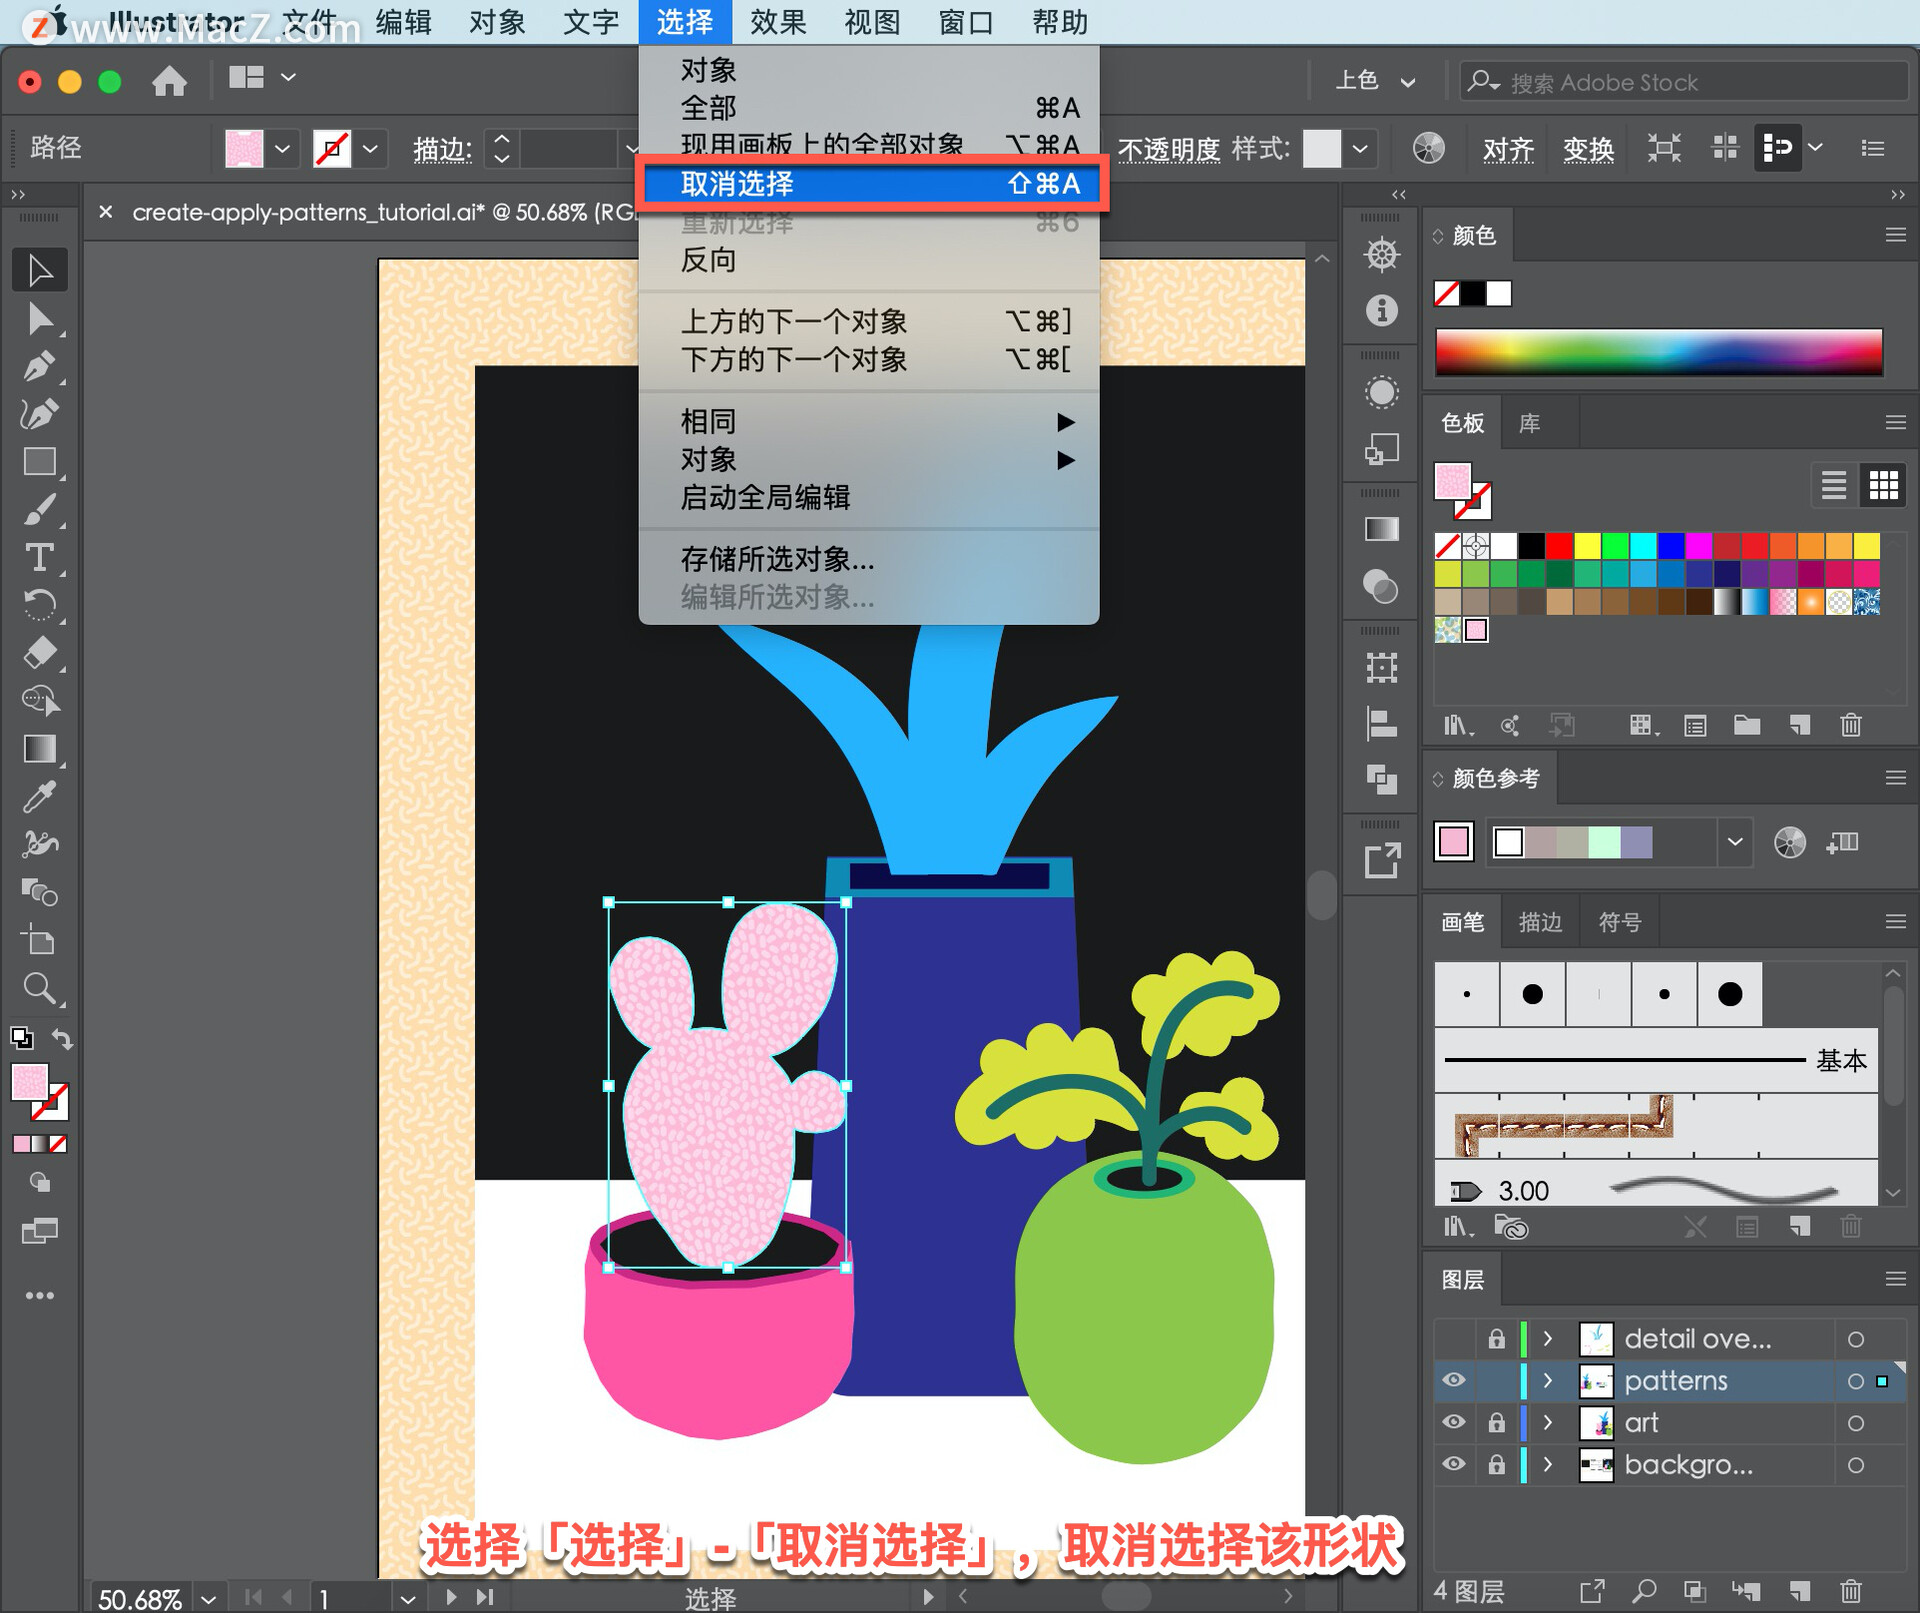This screenshot has width=1920, height=1613.
Task: Open the zoom level dropdown
Action: coord(208,1598)
